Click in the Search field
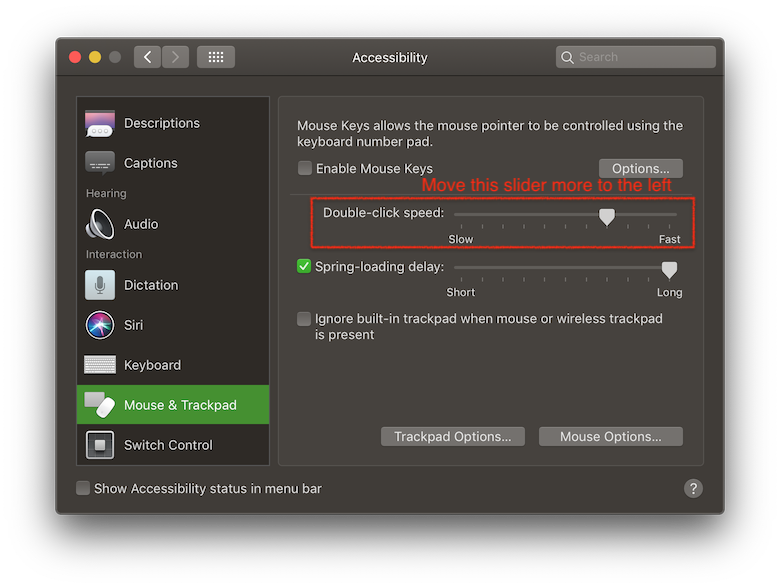This screenshot has height=588, width=780. (x=636, y=57)
